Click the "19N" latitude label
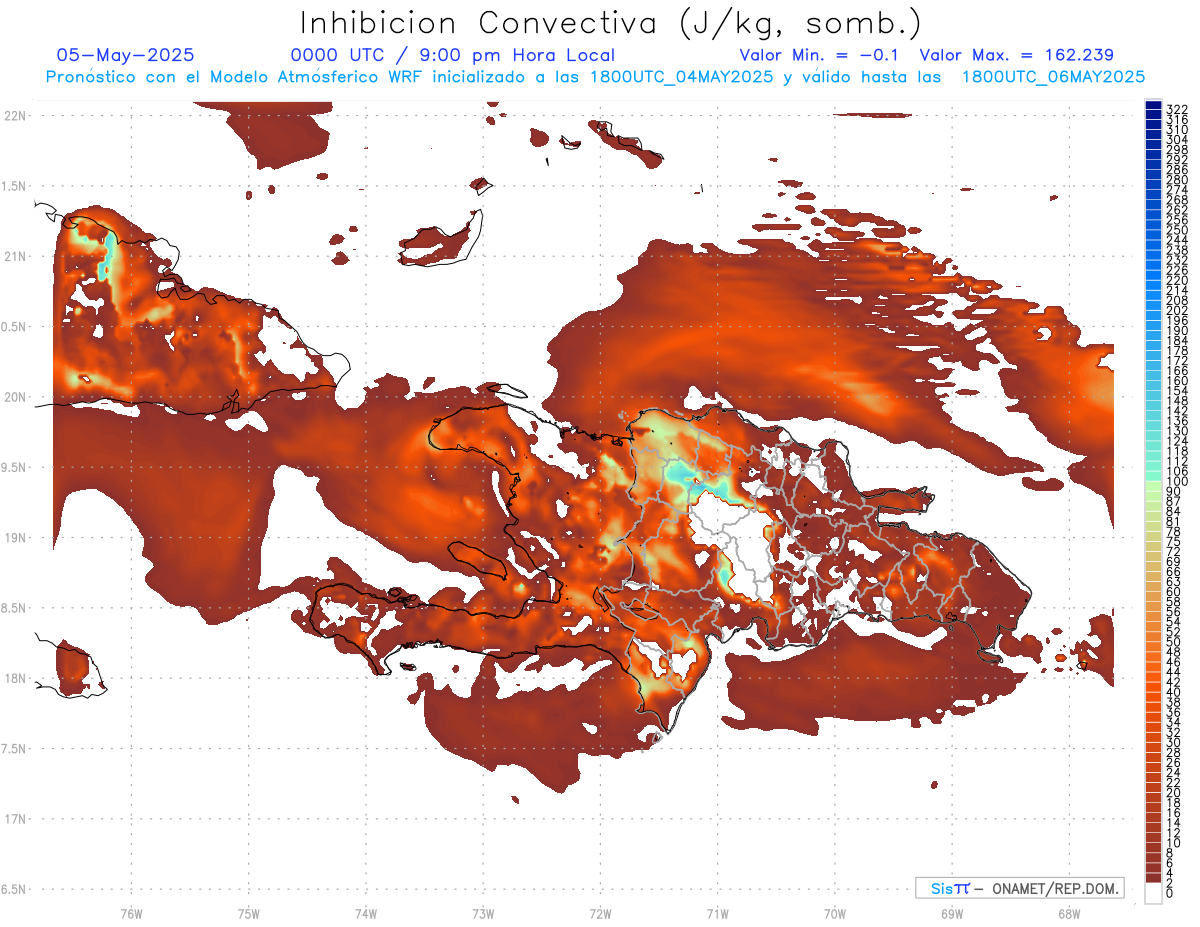Screen dimensions: 1200x927 click(15, 537)
